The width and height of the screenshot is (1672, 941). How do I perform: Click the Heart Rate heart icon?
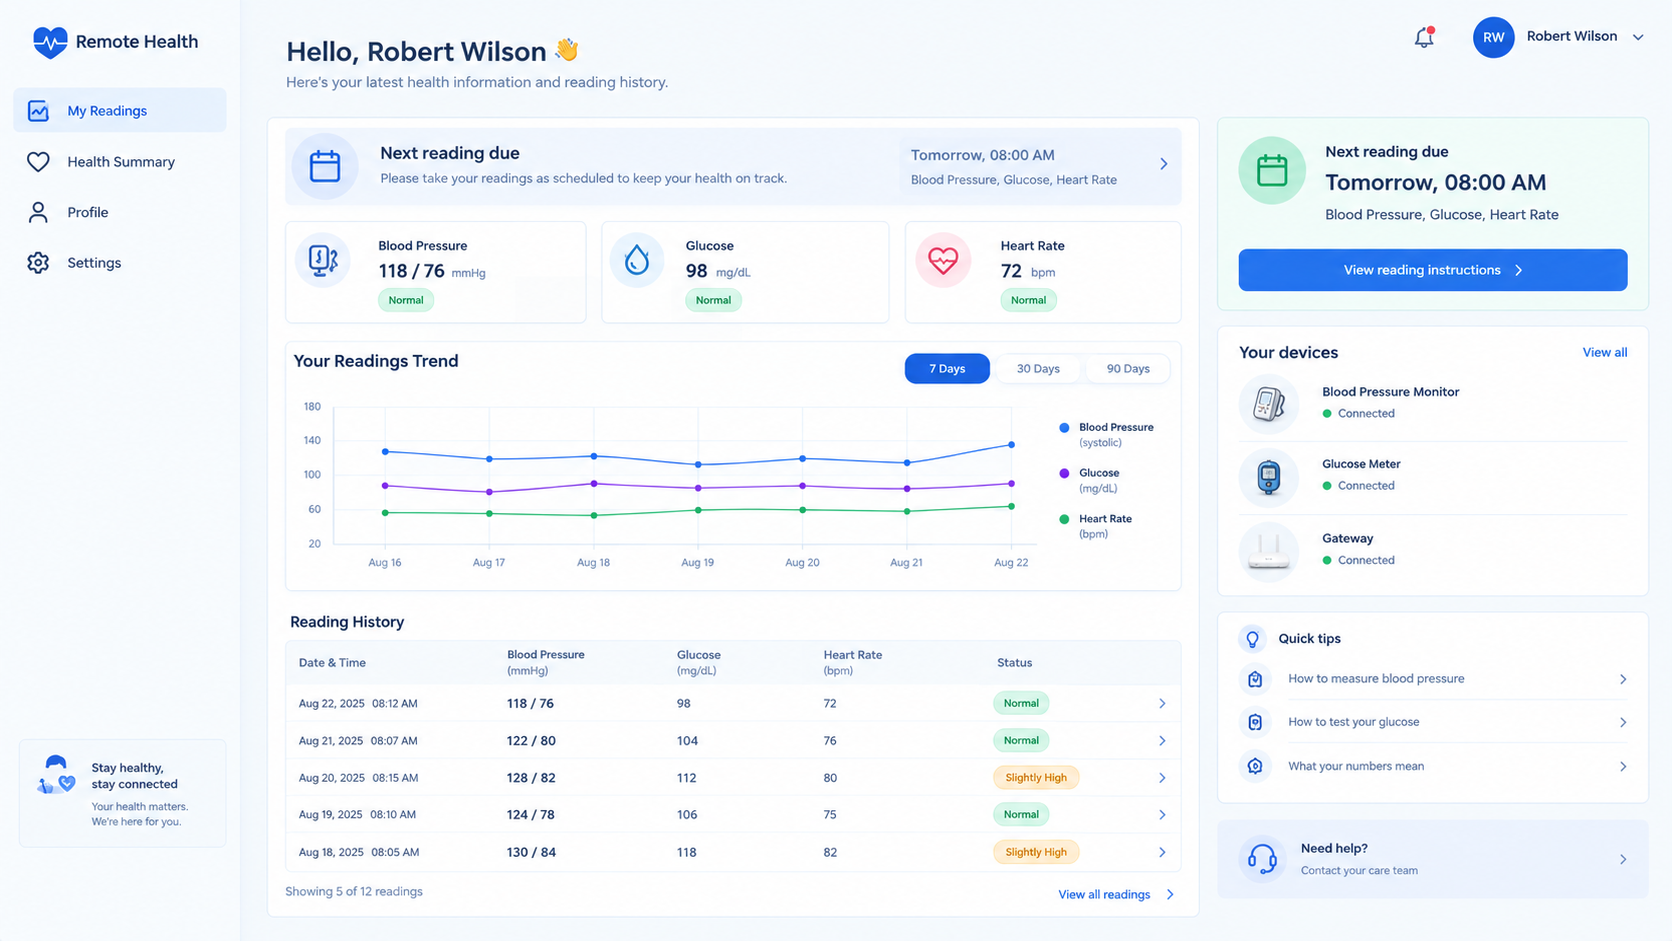point(943,260)
